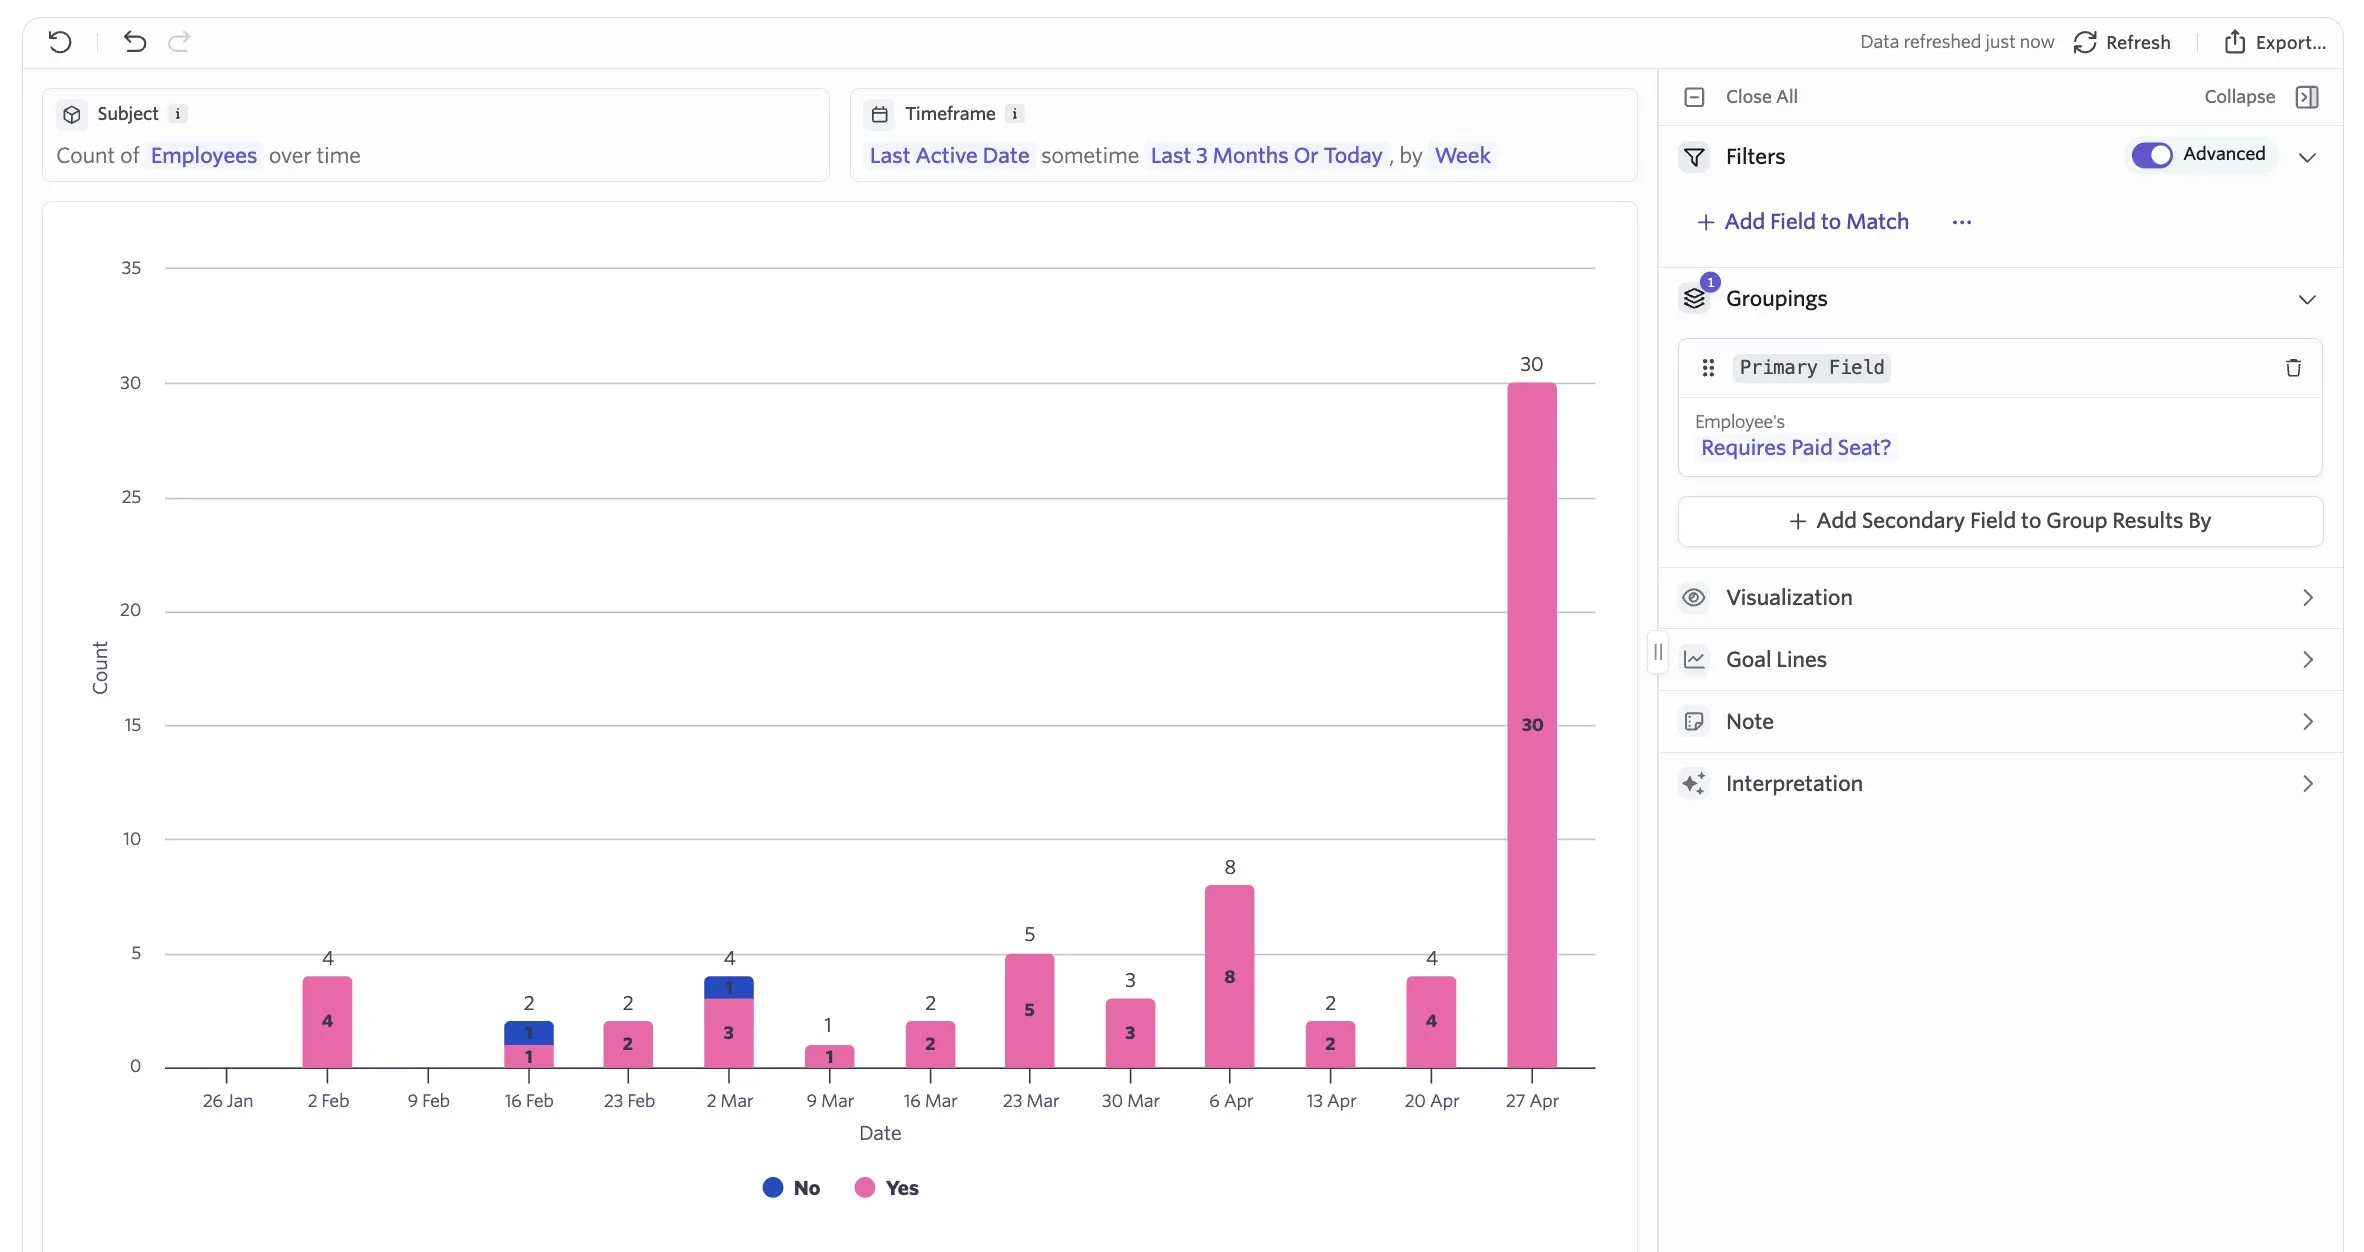Click the reset/revert icon in top toolbar
The width and height of the screenshot is (2364, 1252).
tap(60, 42)
